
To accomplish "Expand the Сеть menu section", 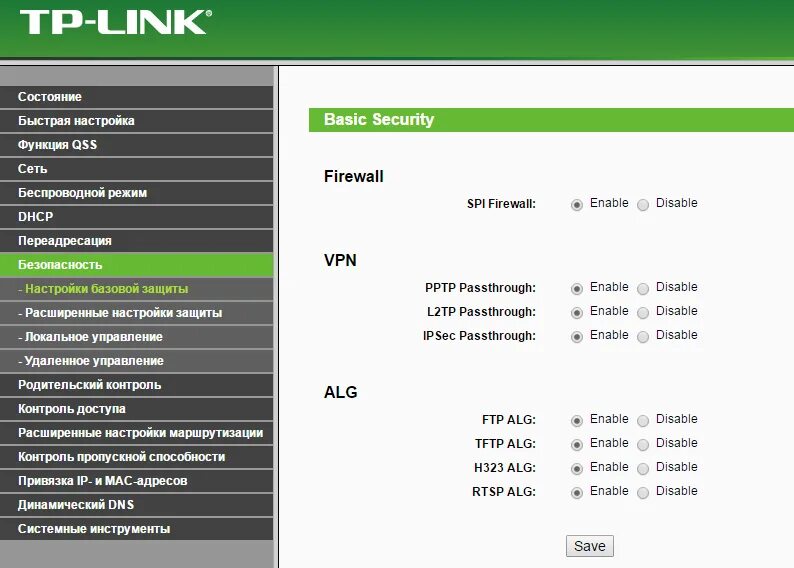I will click(33, 169).
